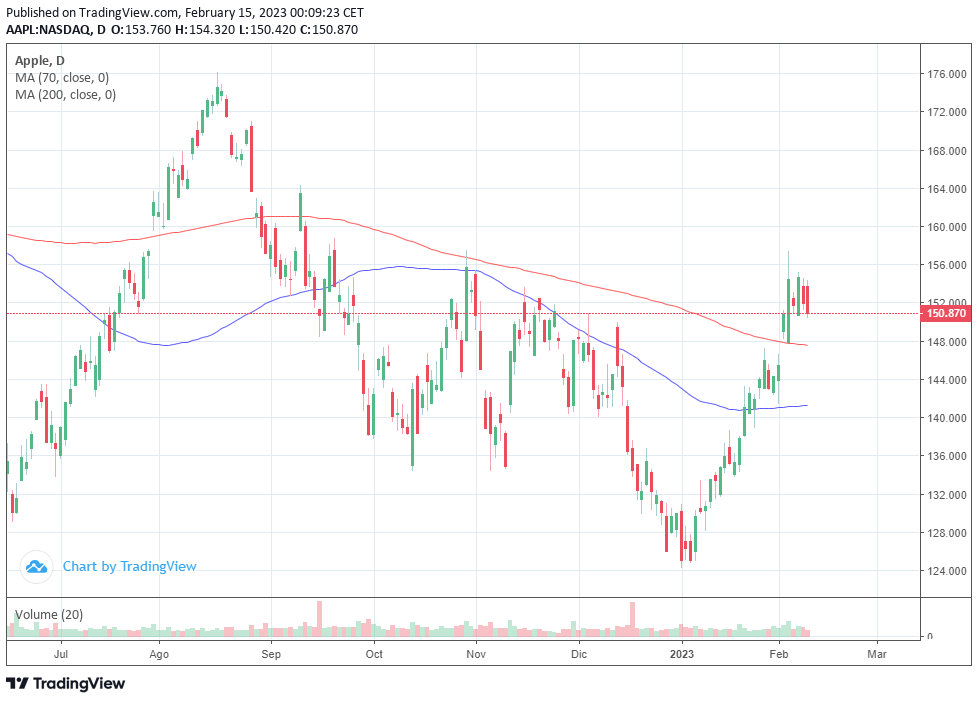Viewport: 978px width, 702px height.
Task: Click the 'MA (70, close, 0)' indicator label
Action: 62,78
